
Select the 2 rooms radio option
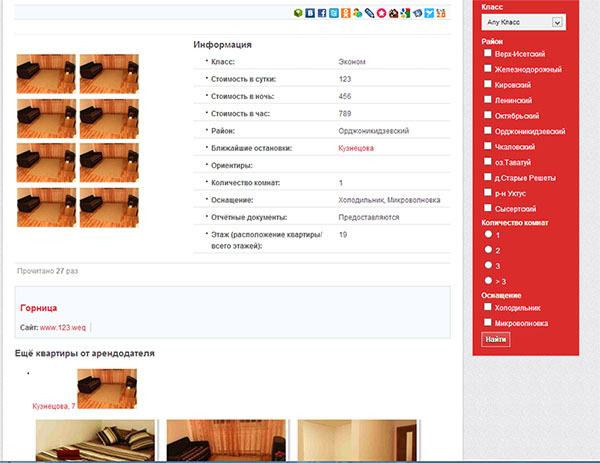click(488, 249)
